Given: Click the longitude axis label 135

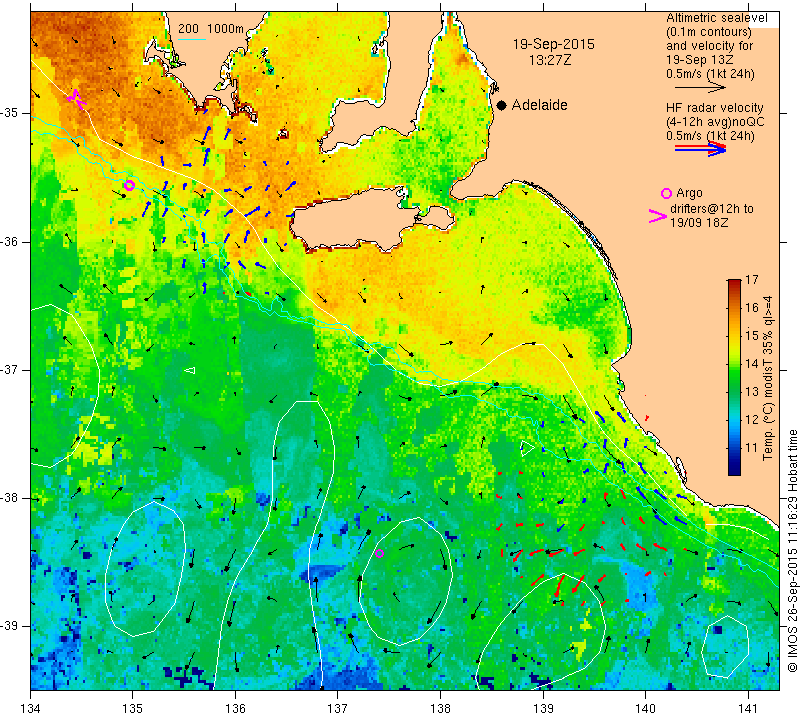Looking at the screenshot, I should point(133,709).
